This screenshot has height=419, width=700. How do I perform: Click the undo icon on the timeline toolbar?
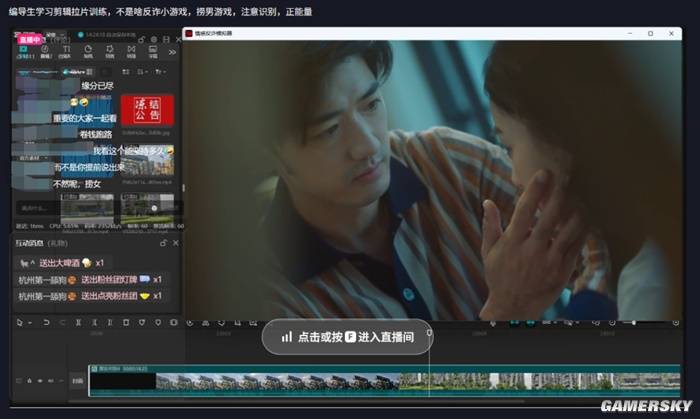tap(46, 322)
